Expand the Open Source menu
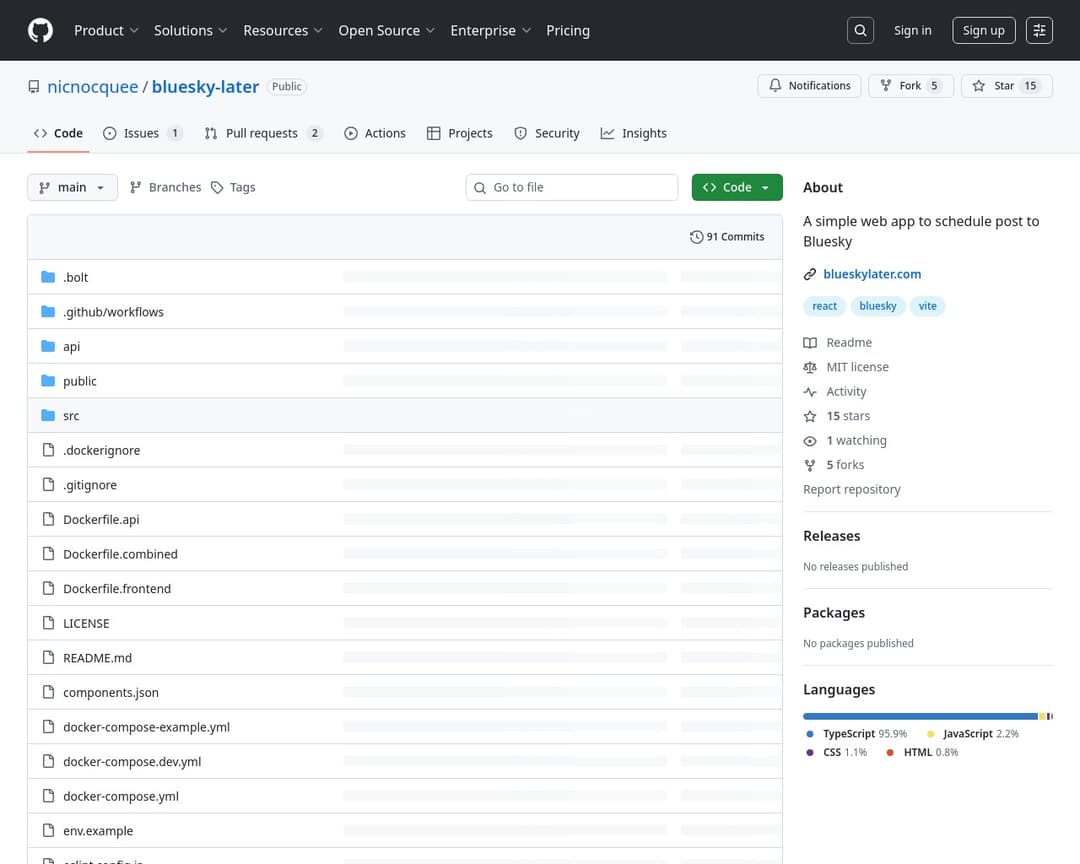 tap(386, 30)
